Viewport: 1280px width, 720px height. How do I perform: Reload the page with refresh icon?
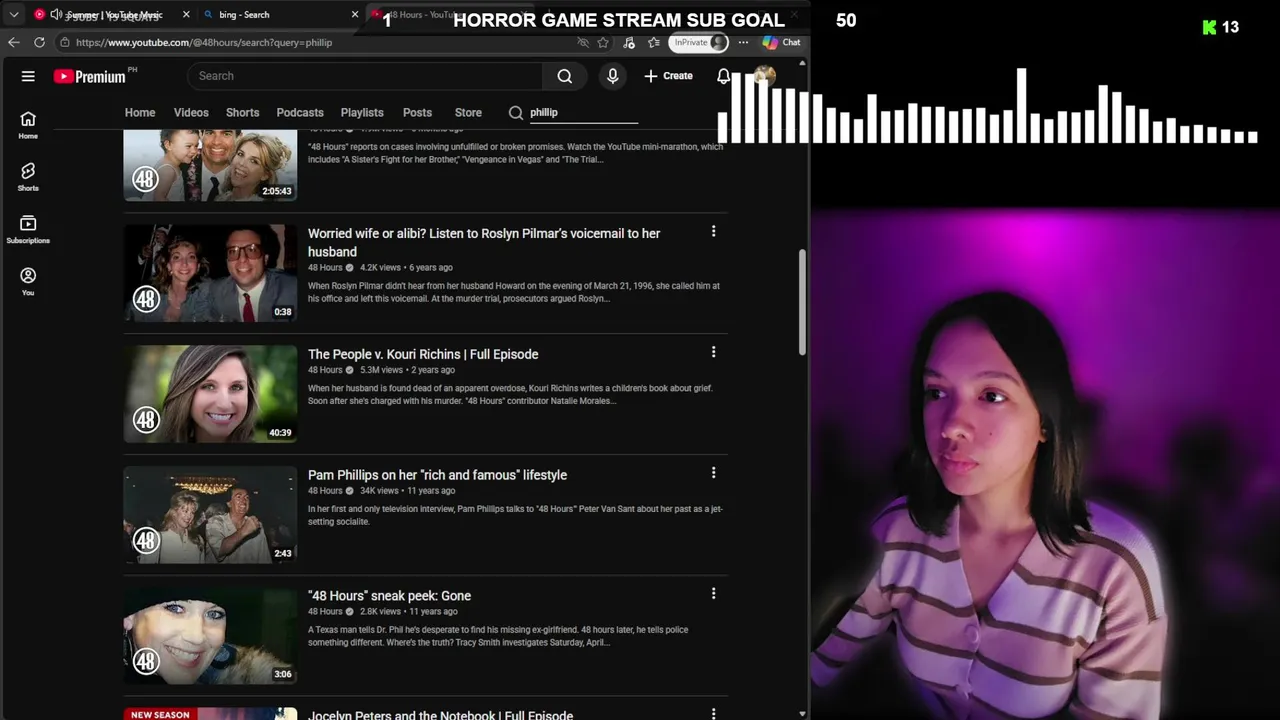pos(39,42)
